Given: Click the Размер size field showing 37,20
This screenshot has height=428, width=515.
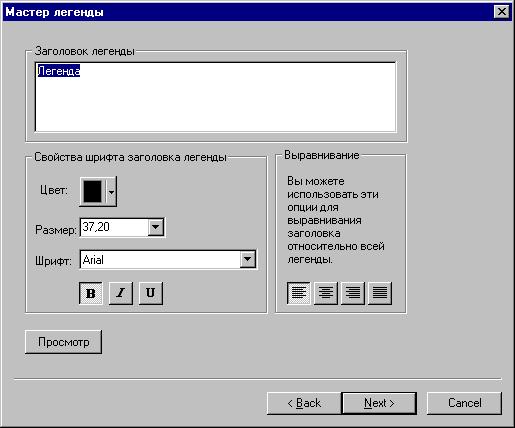Looking at the screenshot, I should (x=114, y=227).
